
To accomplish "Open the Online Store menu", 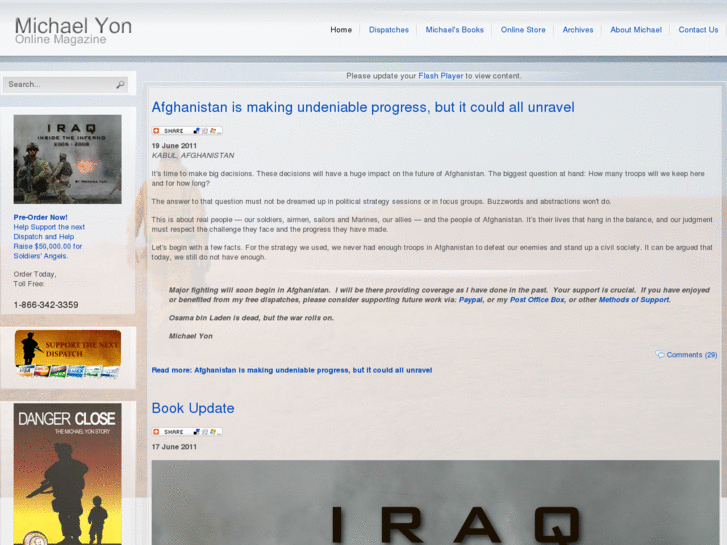I will [x=523, y=30].
